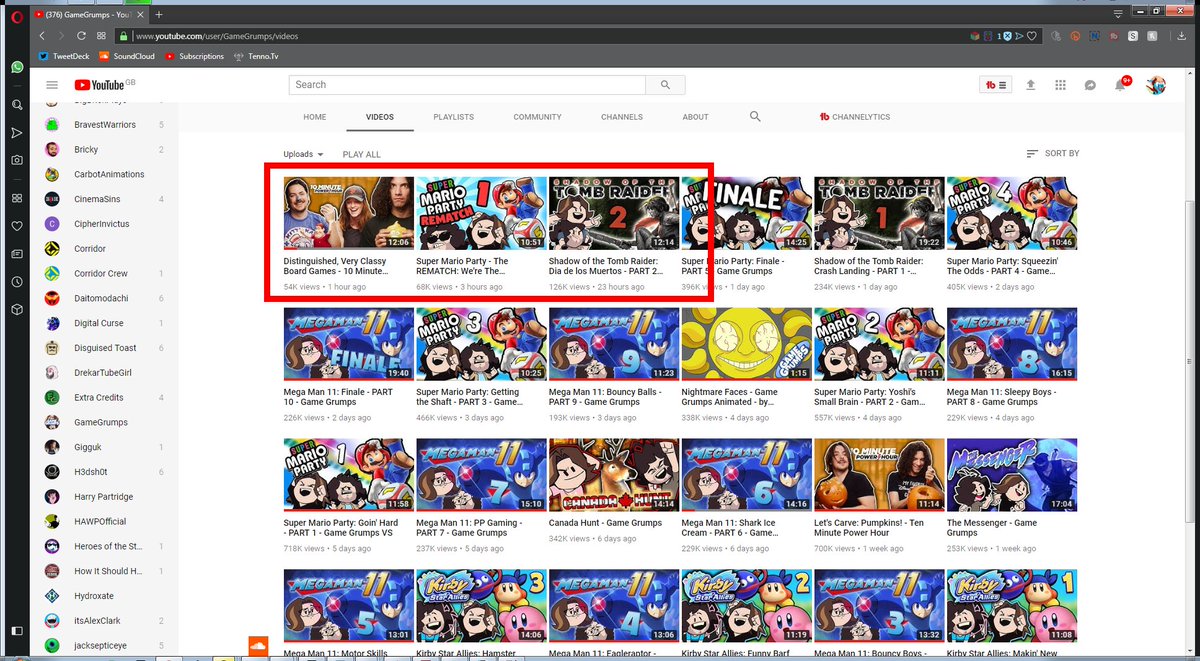Open the GameGrumps subscription in the sidebar
This screenshot has height=661, width=1200.
(x=100, y=422)
